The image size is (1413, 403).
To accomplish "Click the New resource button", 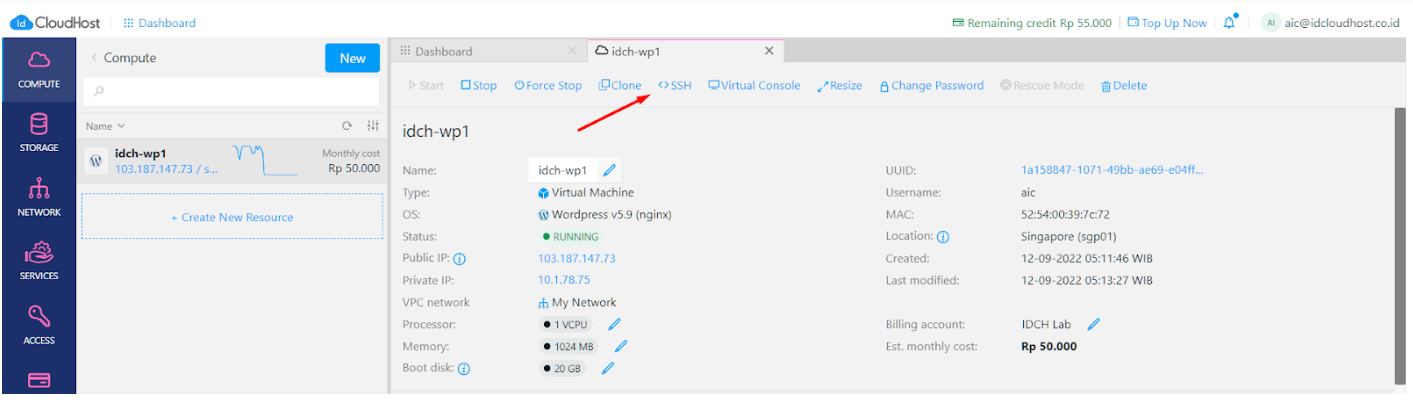I will (x=352, y=58).
